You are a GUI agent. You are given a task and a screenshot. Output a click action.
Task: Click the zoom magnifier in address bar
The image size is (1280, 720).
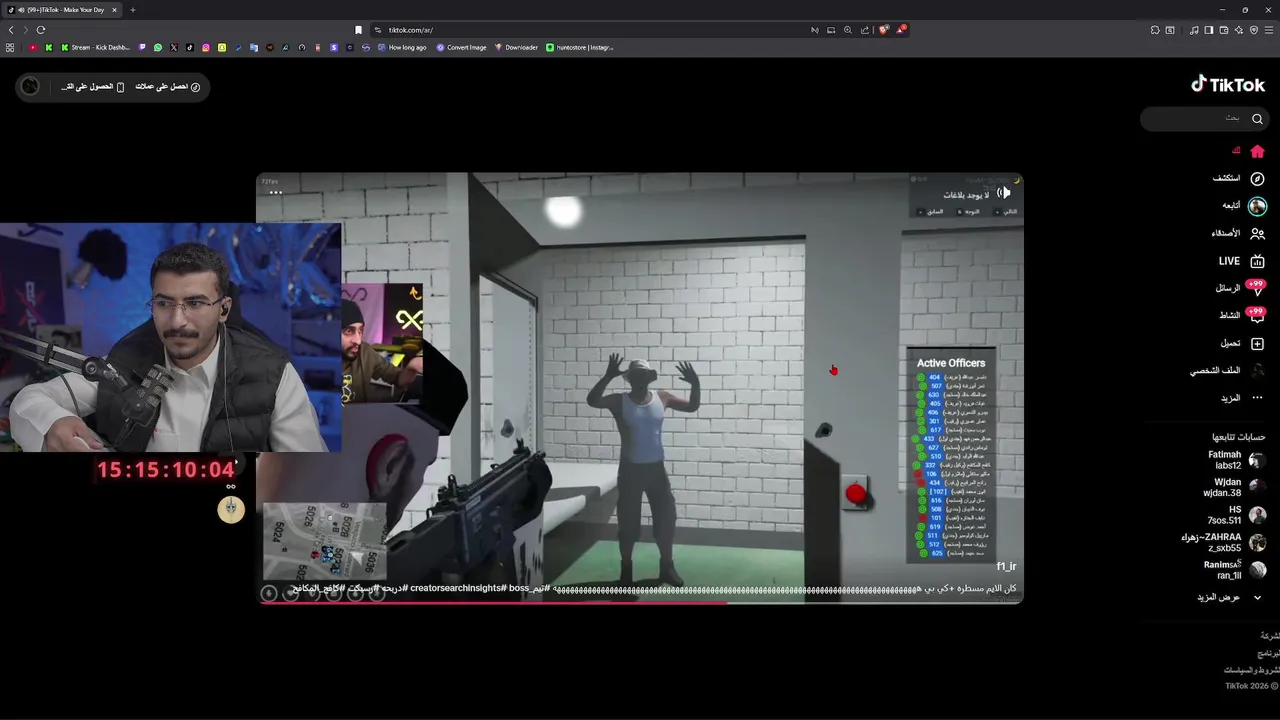(848, 30)
